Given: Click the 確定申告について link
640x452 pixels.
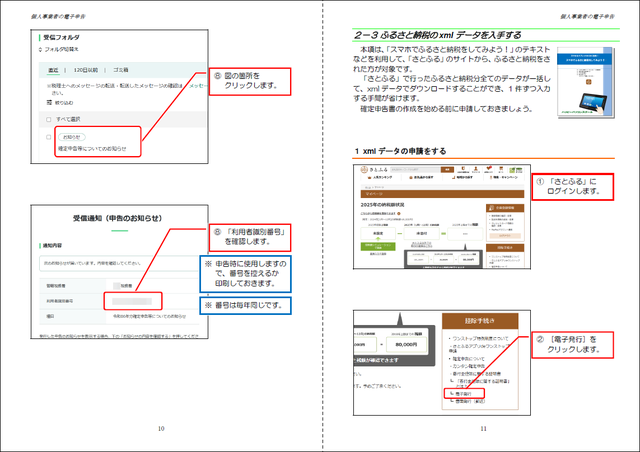Looking at the screenshot, I should pos(468,358).
